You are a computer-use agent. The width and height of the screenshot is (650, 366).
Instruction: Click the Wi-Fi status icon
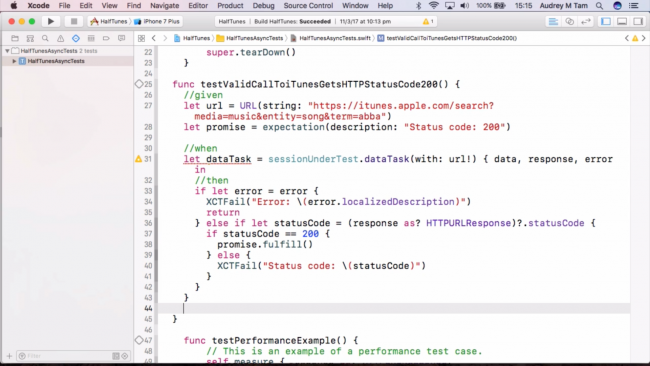tap(434, 5)
